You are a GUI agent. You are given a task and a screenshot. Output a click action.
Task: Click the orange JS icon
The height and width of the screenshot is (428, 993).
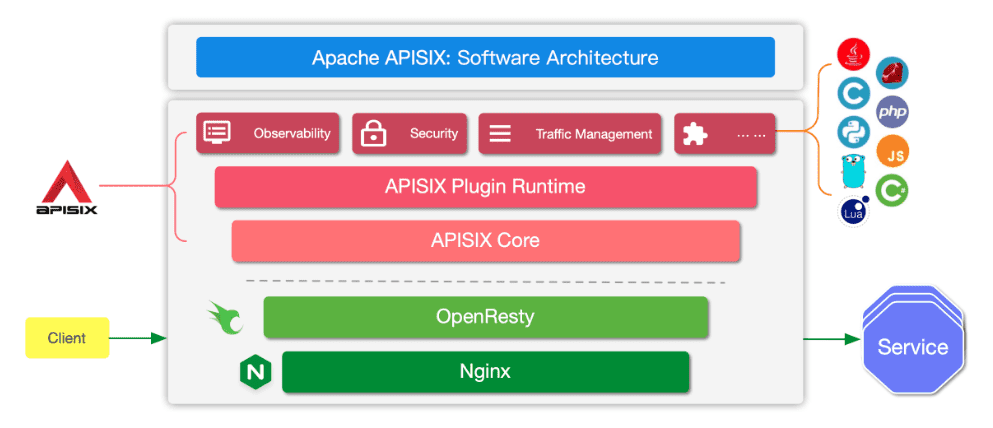(x=892, y=151)
